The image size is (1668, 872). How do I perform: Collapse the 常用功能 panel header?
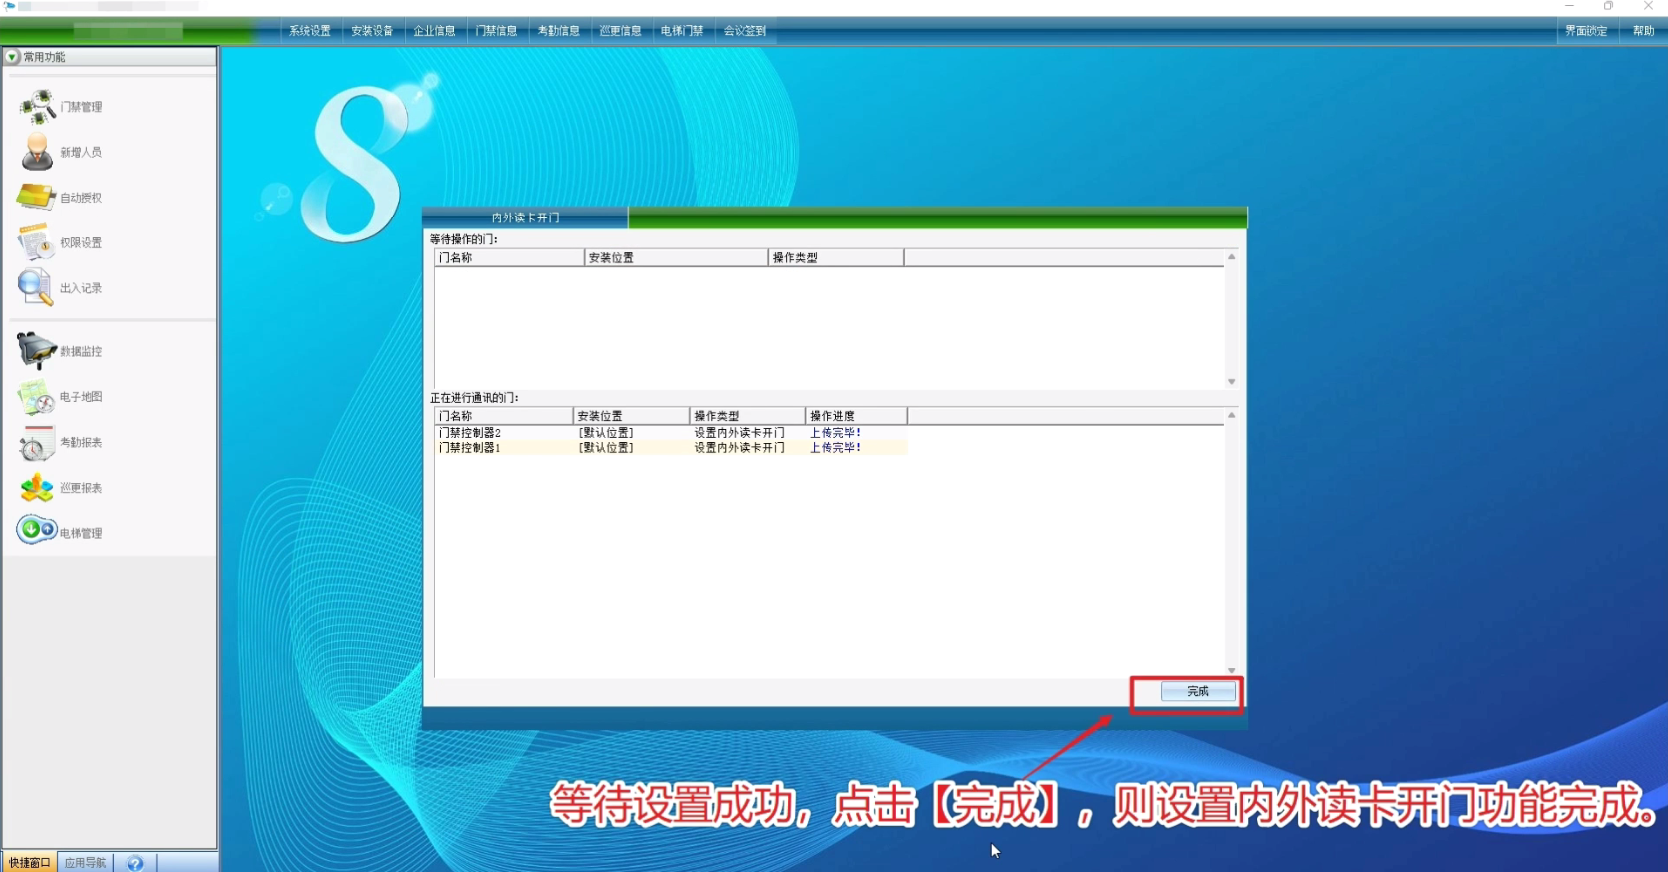click(12, 57)
